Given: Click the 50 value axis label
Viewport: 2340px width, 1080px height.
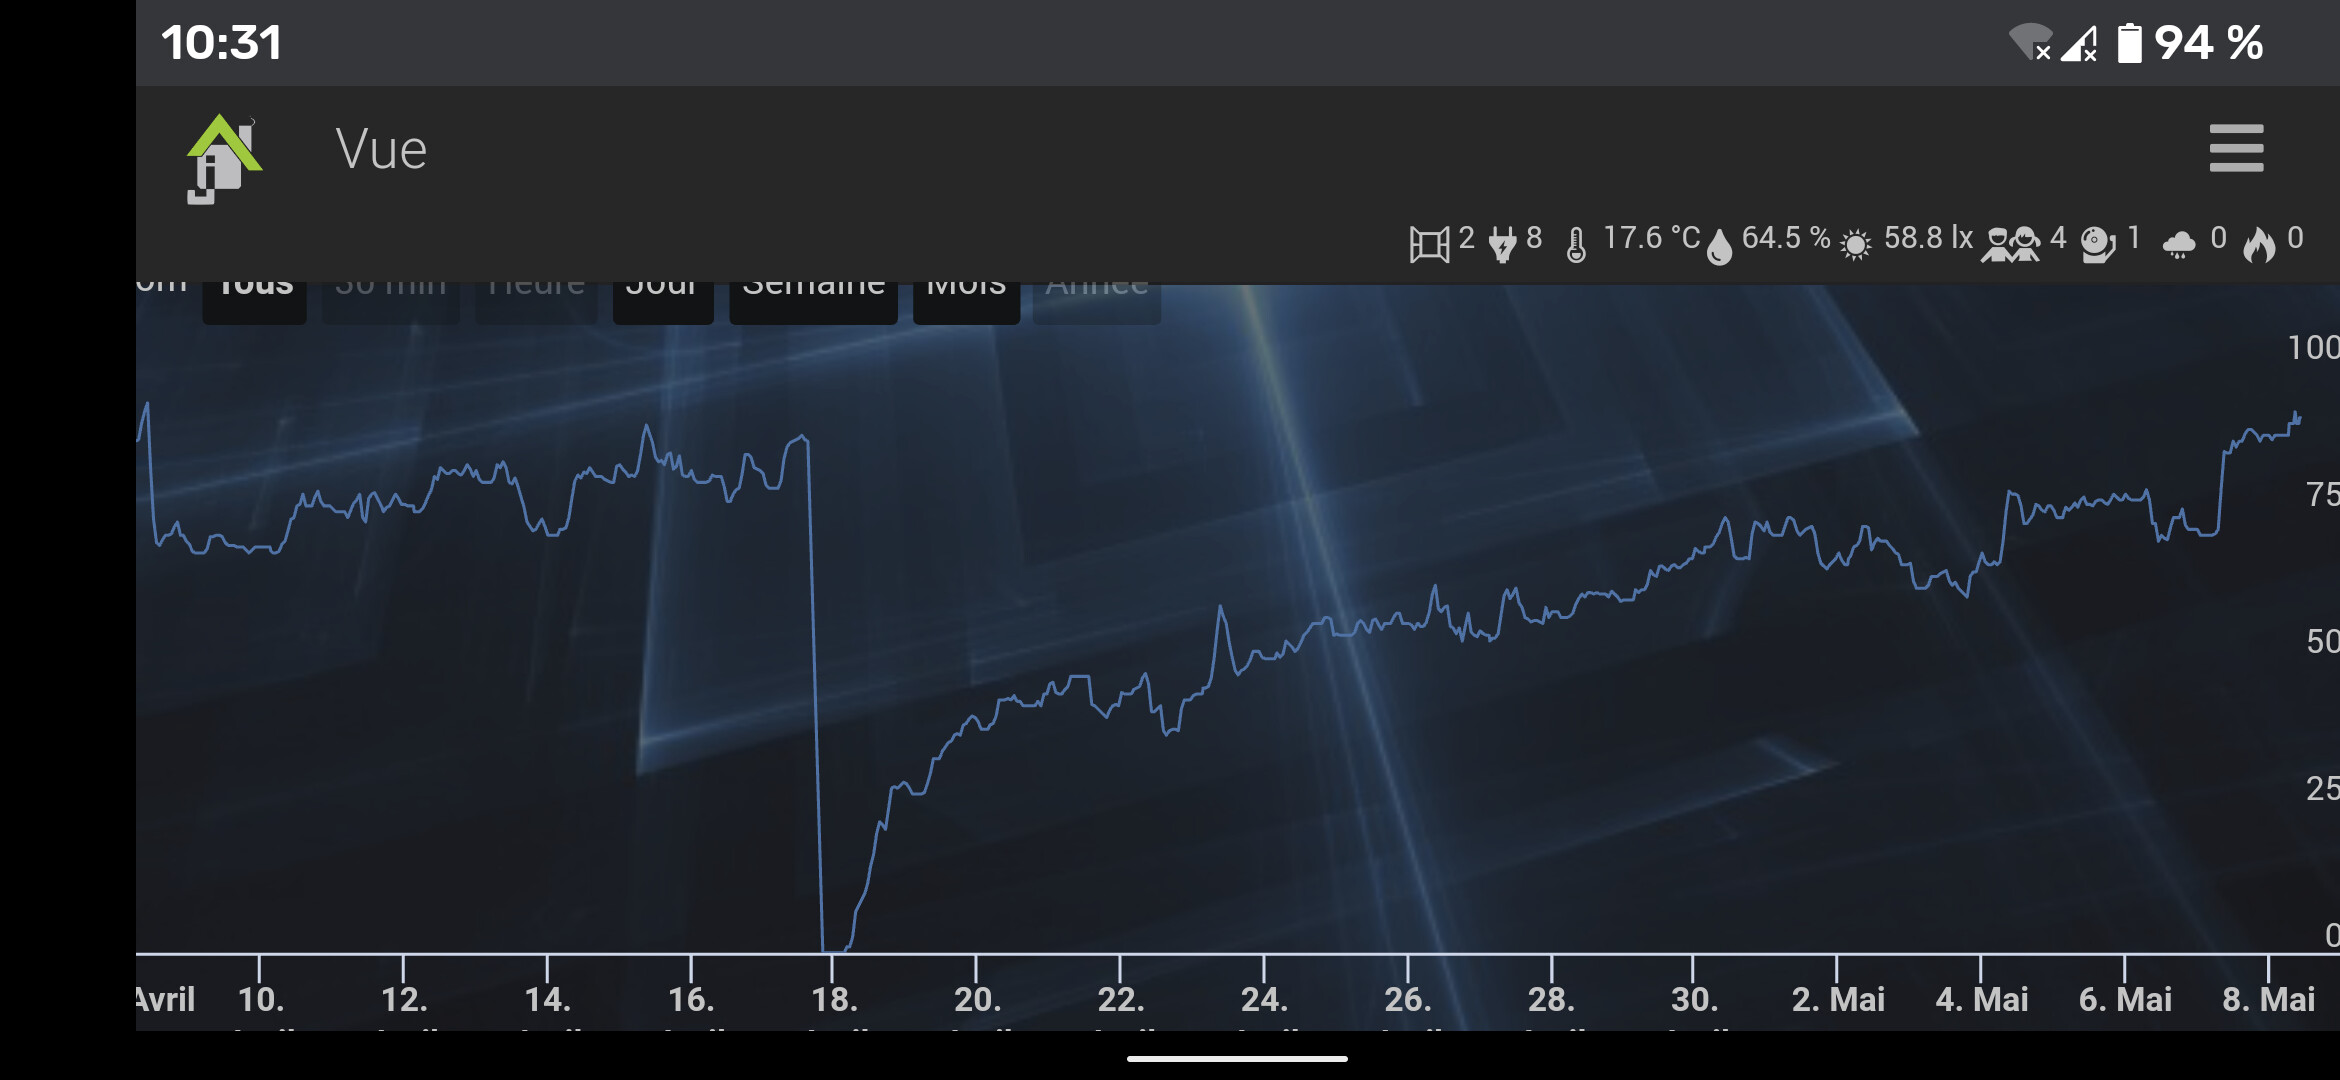Looking at the screenshot, I should click(2323, 641).
